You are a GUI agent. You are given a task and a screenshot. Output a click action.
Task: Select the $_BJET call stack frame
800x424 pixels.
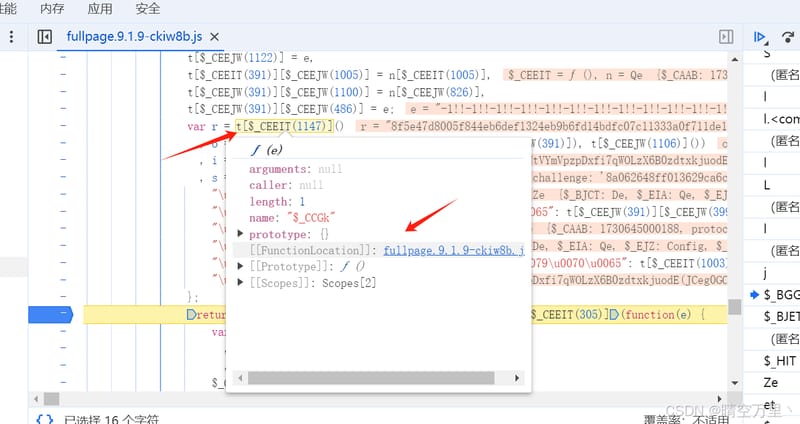[781, 316]
